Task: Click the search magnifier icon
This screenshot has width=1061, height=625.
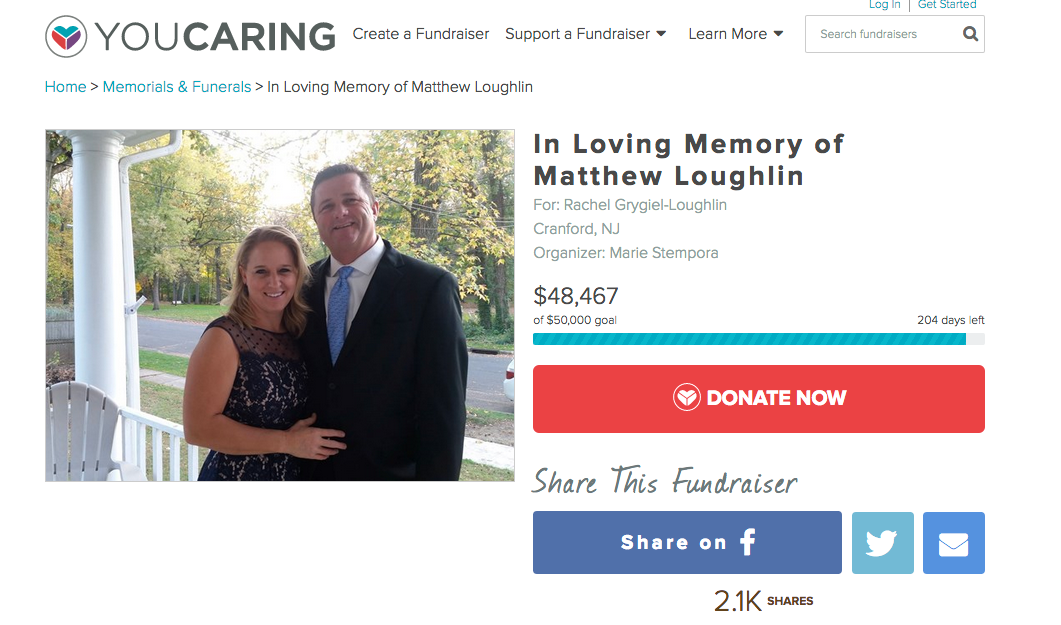Action: [x=970, y=34]
